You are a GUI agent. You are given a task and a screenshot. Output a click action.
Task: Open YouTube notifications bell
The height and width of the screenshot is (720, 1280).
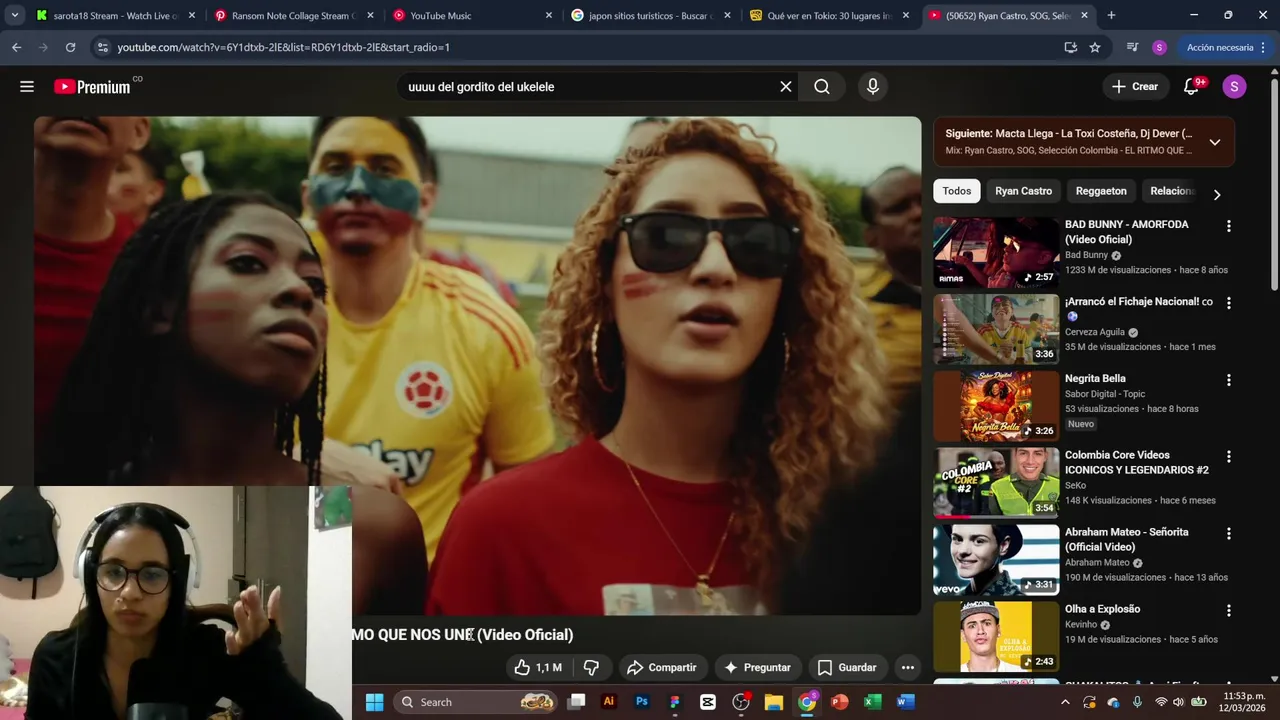point(1191,87)
